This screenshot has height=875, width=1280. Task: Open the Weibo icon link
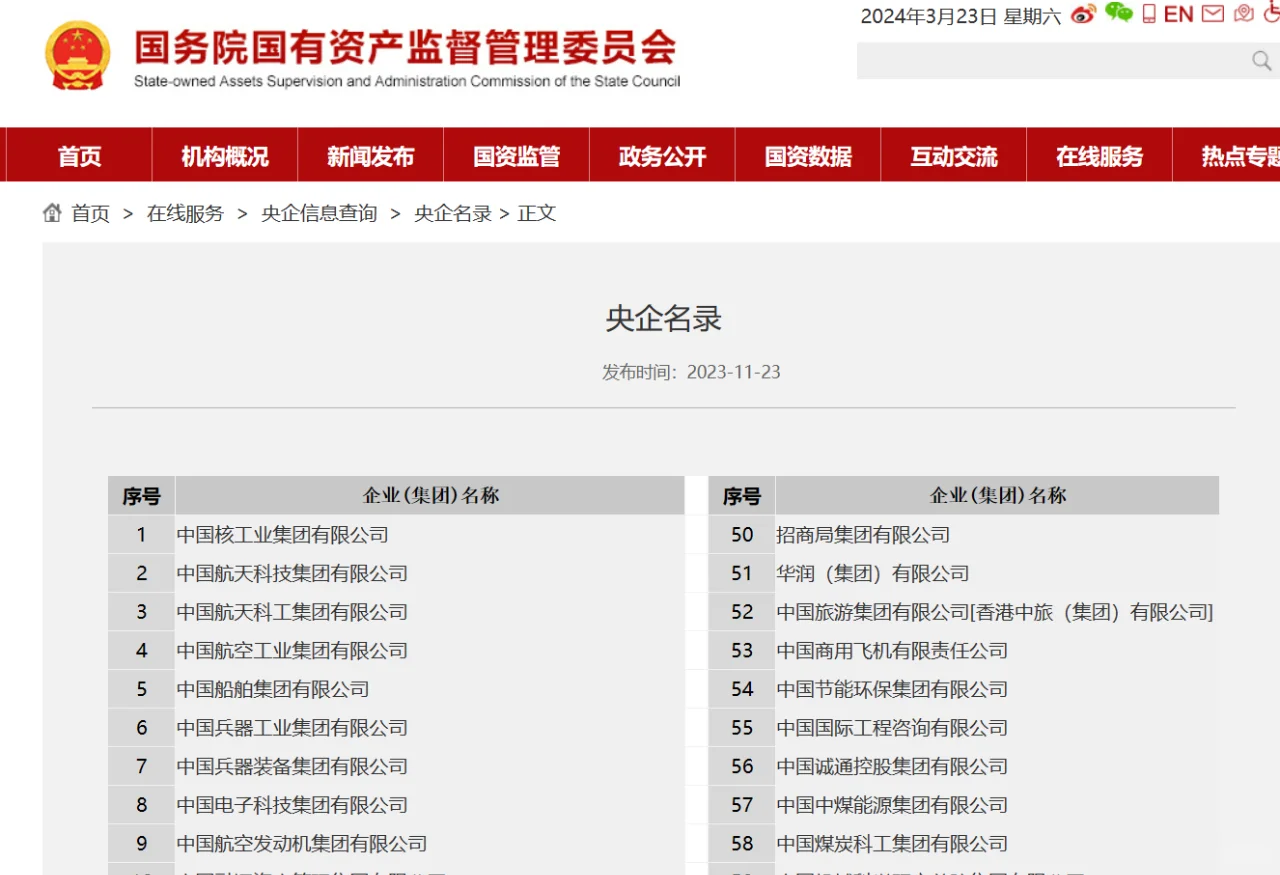[1083, 14]
